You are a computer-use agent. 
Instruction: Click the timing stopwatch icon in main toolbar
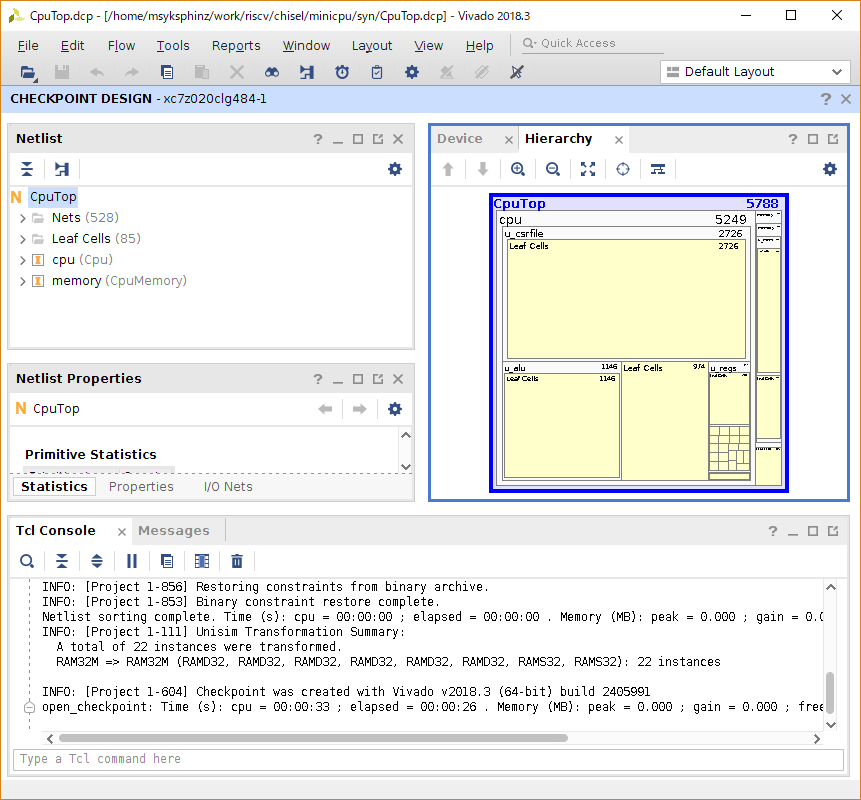click(342, 72)
